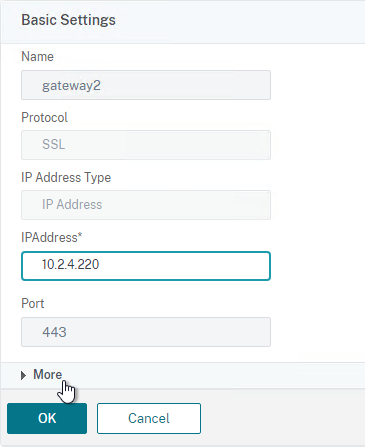Open the IP Address Type box

tap(146, 205)
